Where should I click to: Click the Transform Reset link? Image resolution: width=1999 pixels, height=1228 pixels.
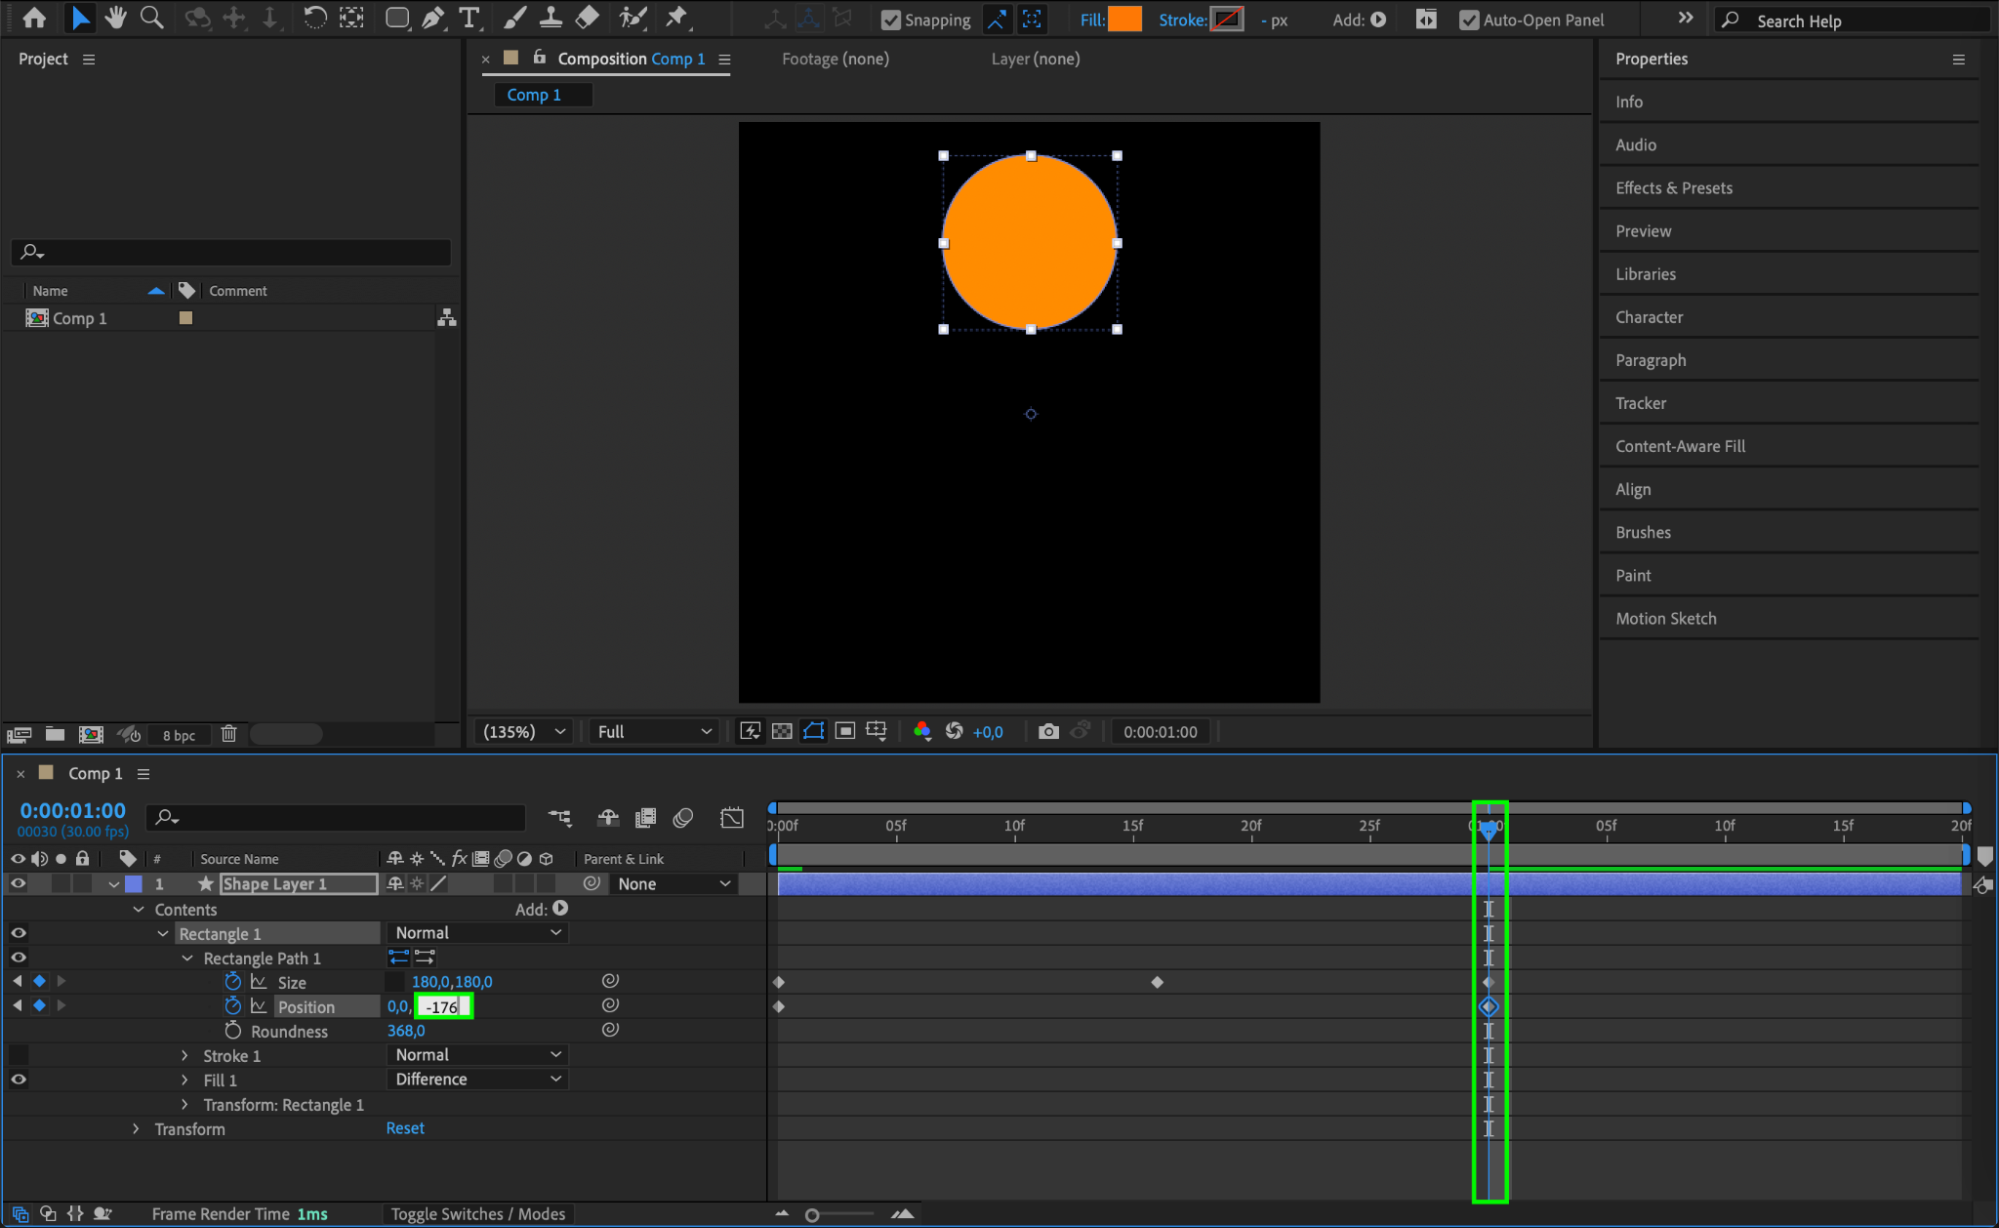405,1128
